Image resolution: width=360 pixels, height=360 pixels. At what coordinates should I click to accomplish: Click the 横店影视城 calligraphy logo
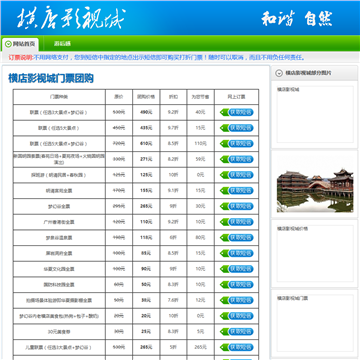tap(71, 17)
